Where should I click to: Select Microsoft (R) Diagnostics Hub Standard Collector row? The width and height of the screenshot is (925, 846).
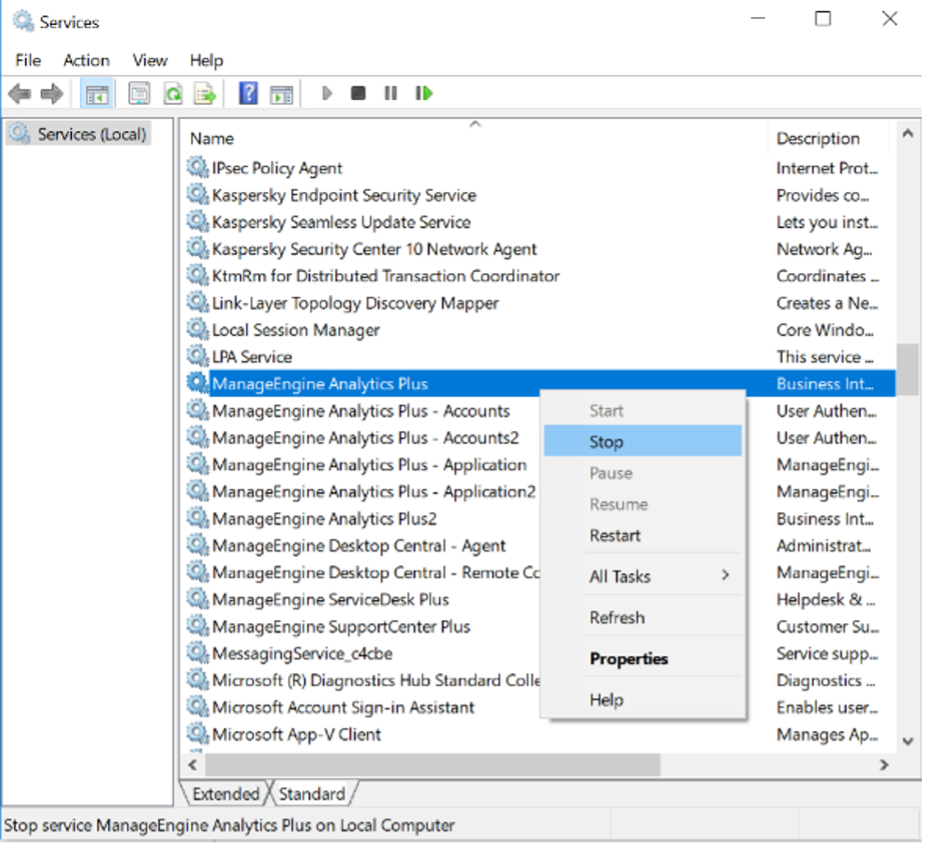pyautogui.click(x=376, y=680)
